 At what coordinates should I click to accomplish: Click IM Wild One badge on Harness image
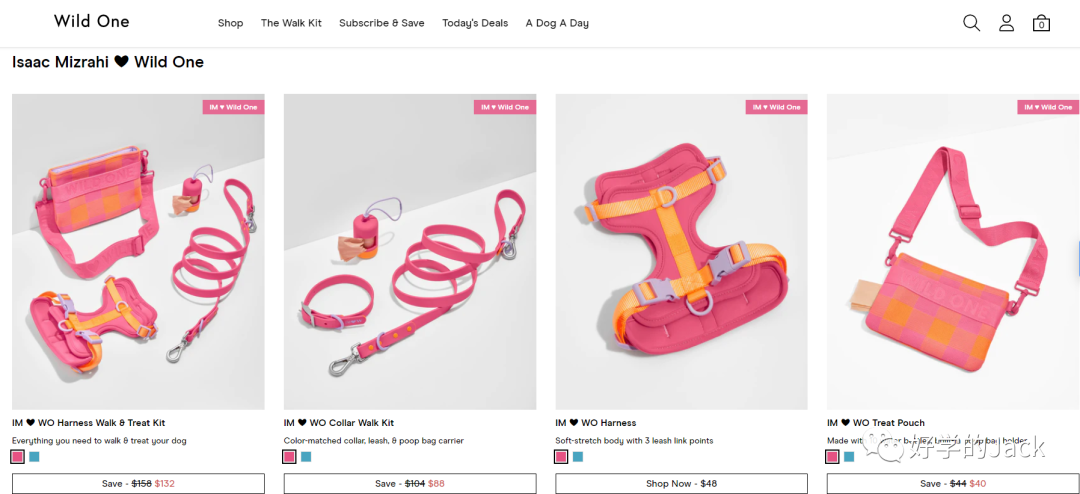coord(776,107)
